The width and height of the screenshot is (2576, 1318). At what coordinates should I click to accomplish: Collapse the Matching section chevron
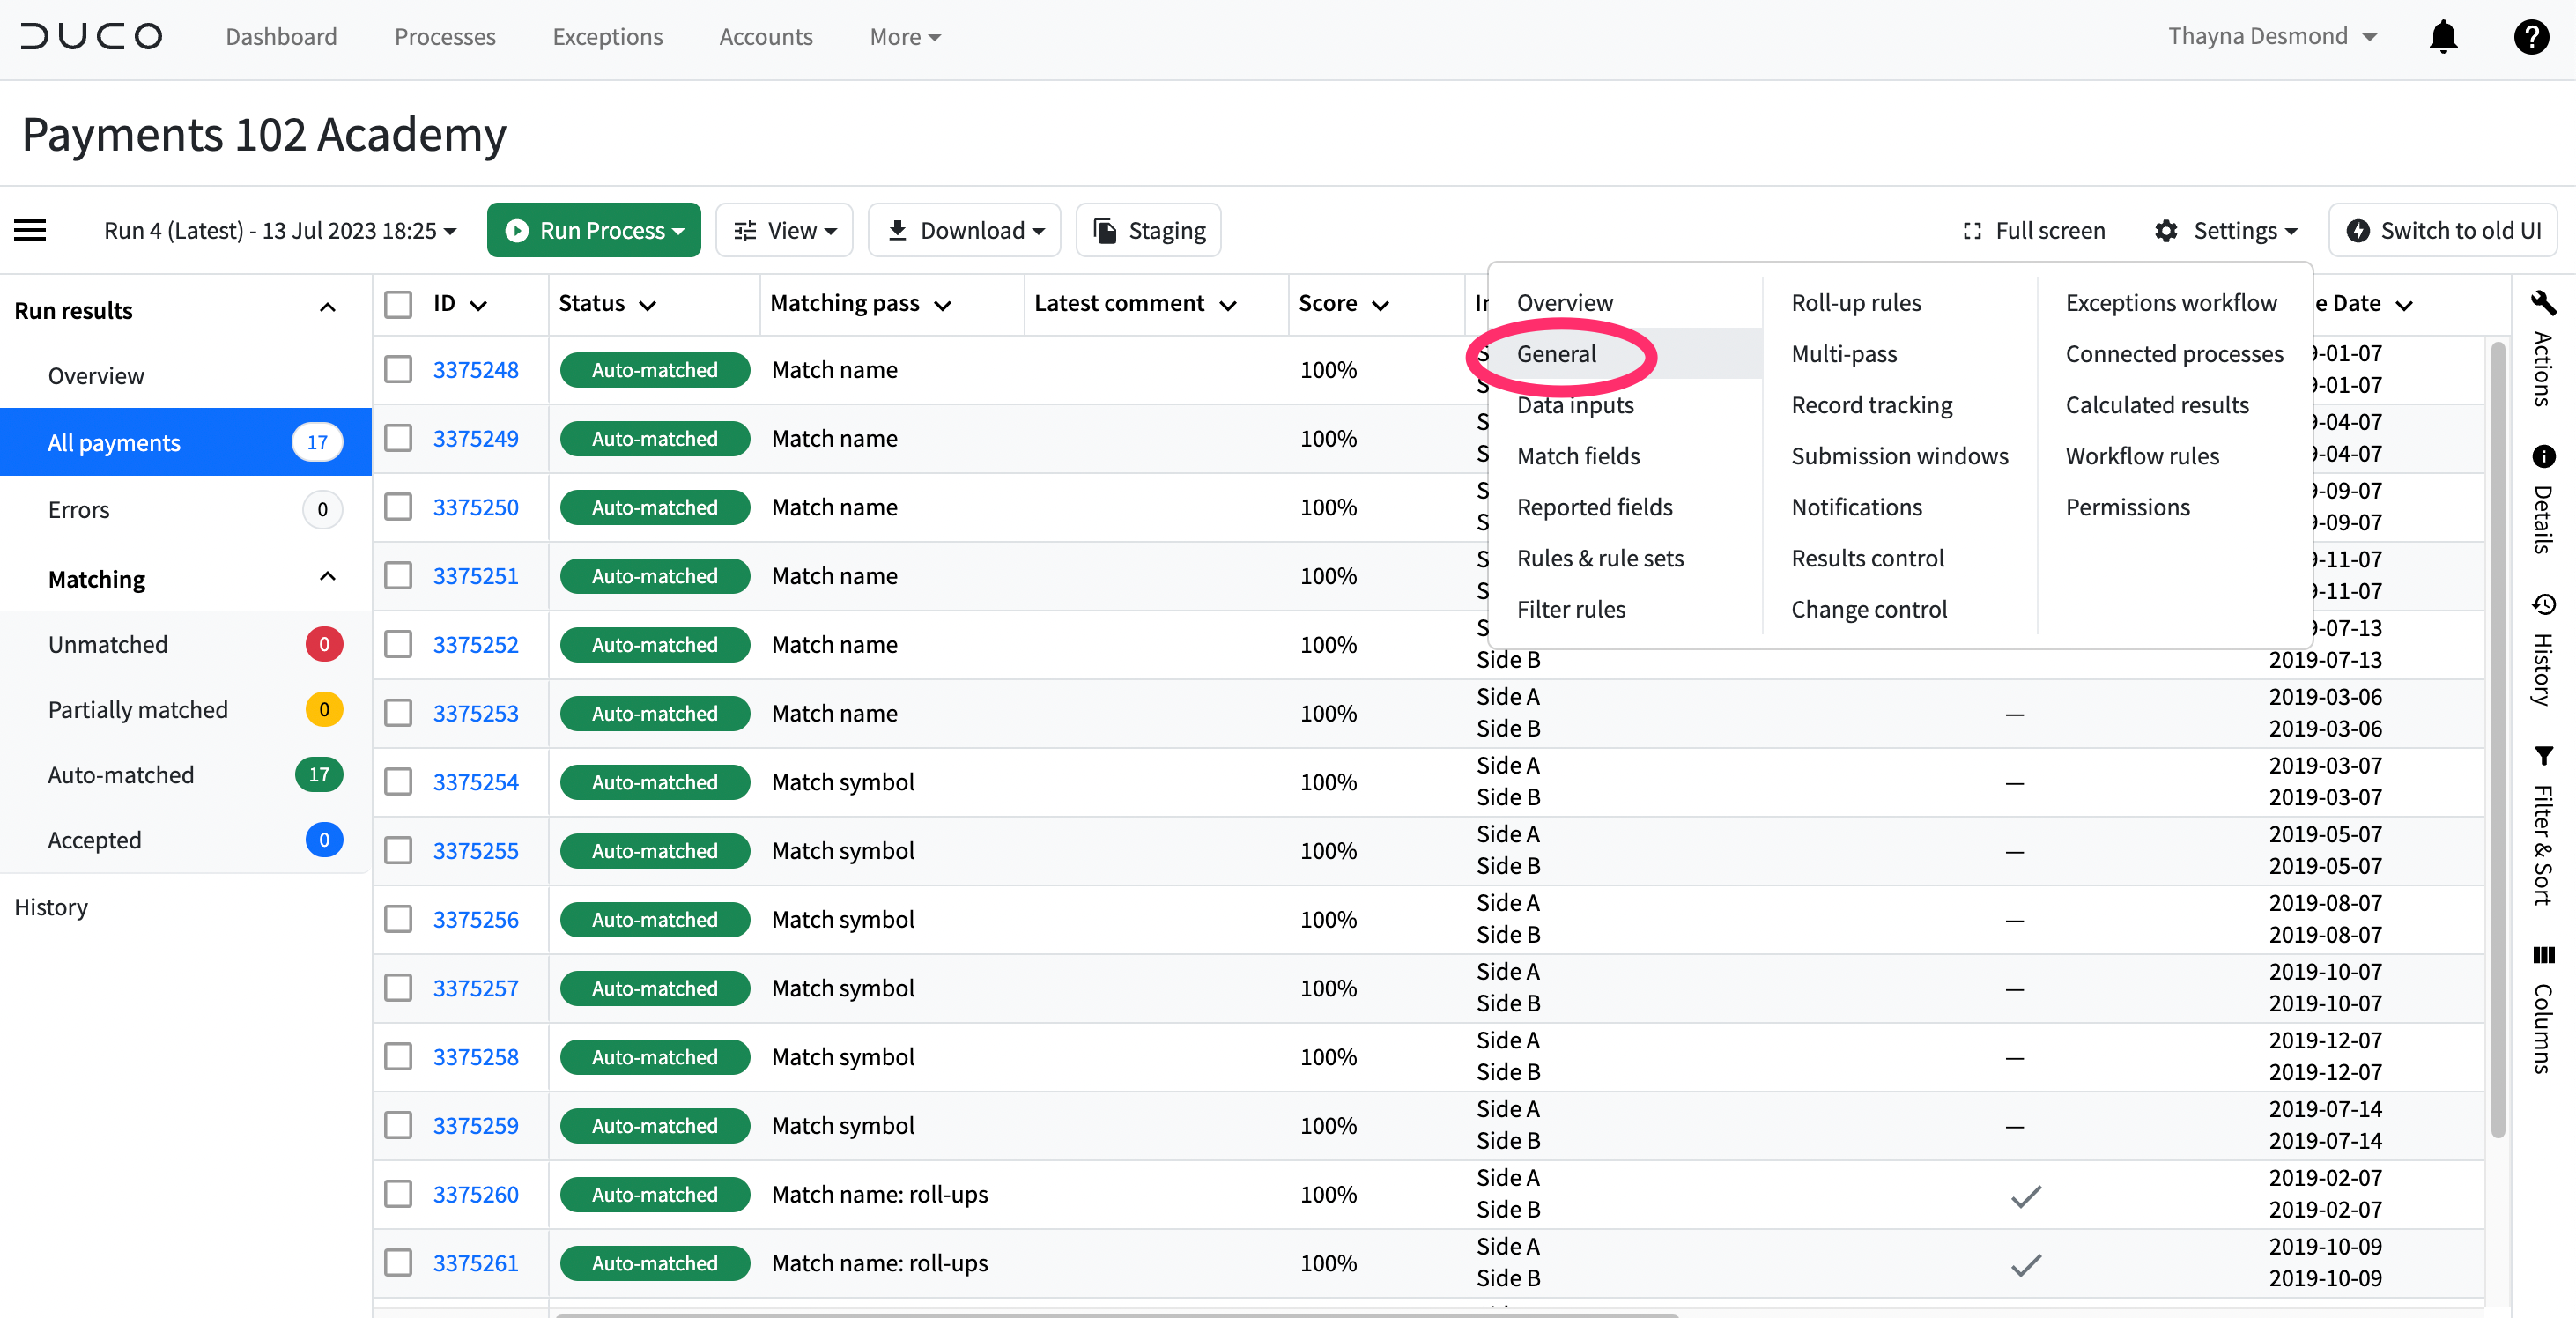327,577
